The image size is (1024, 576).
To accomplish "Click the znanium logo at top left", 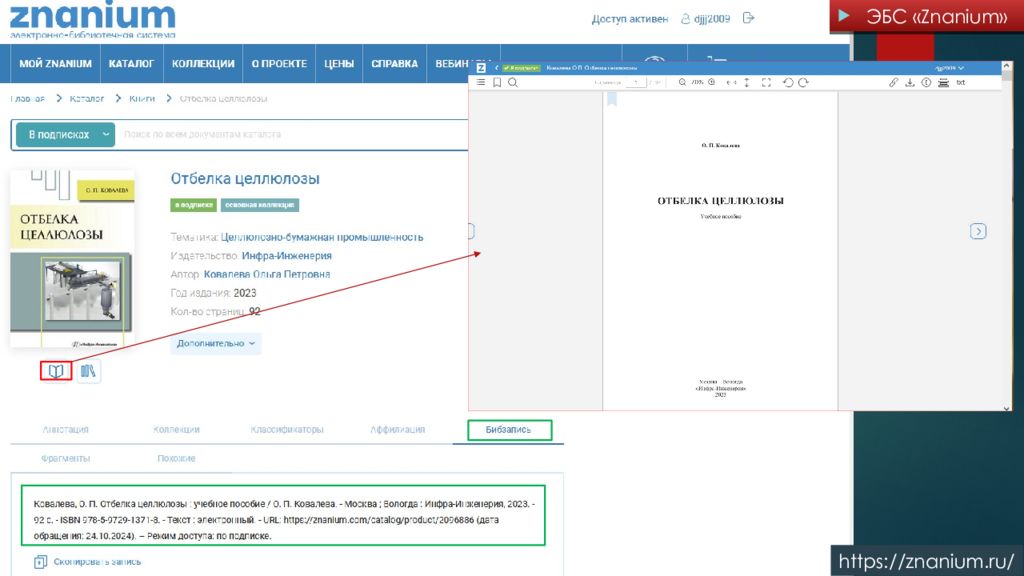I will pyautogui.click(x=93, y=20).
